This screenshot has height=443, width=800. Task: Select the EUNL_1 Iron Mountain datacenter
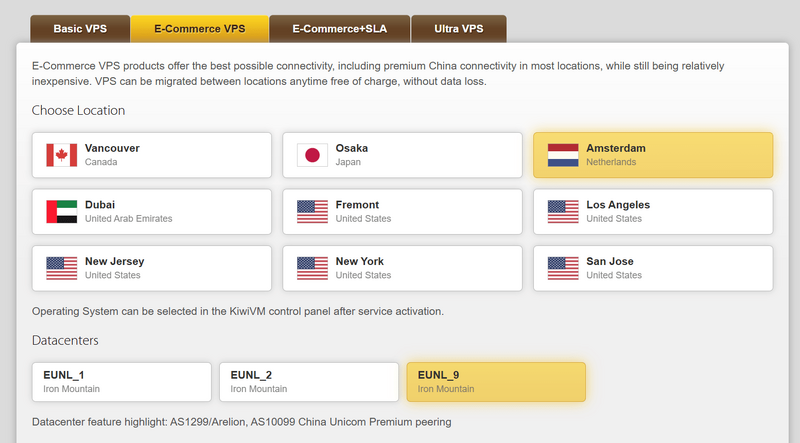pyautogui.click(x=121, y=382)
